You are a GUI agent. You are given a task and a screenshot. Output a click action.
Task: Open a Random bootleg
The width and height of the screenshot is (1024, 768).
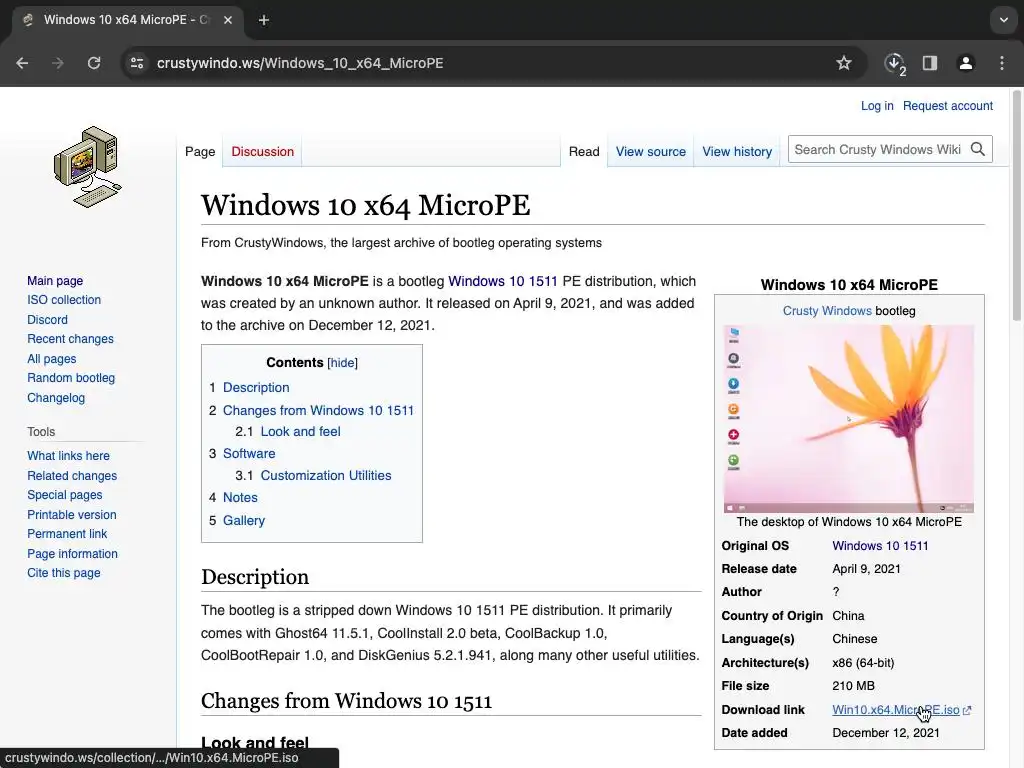coord(71,377)
